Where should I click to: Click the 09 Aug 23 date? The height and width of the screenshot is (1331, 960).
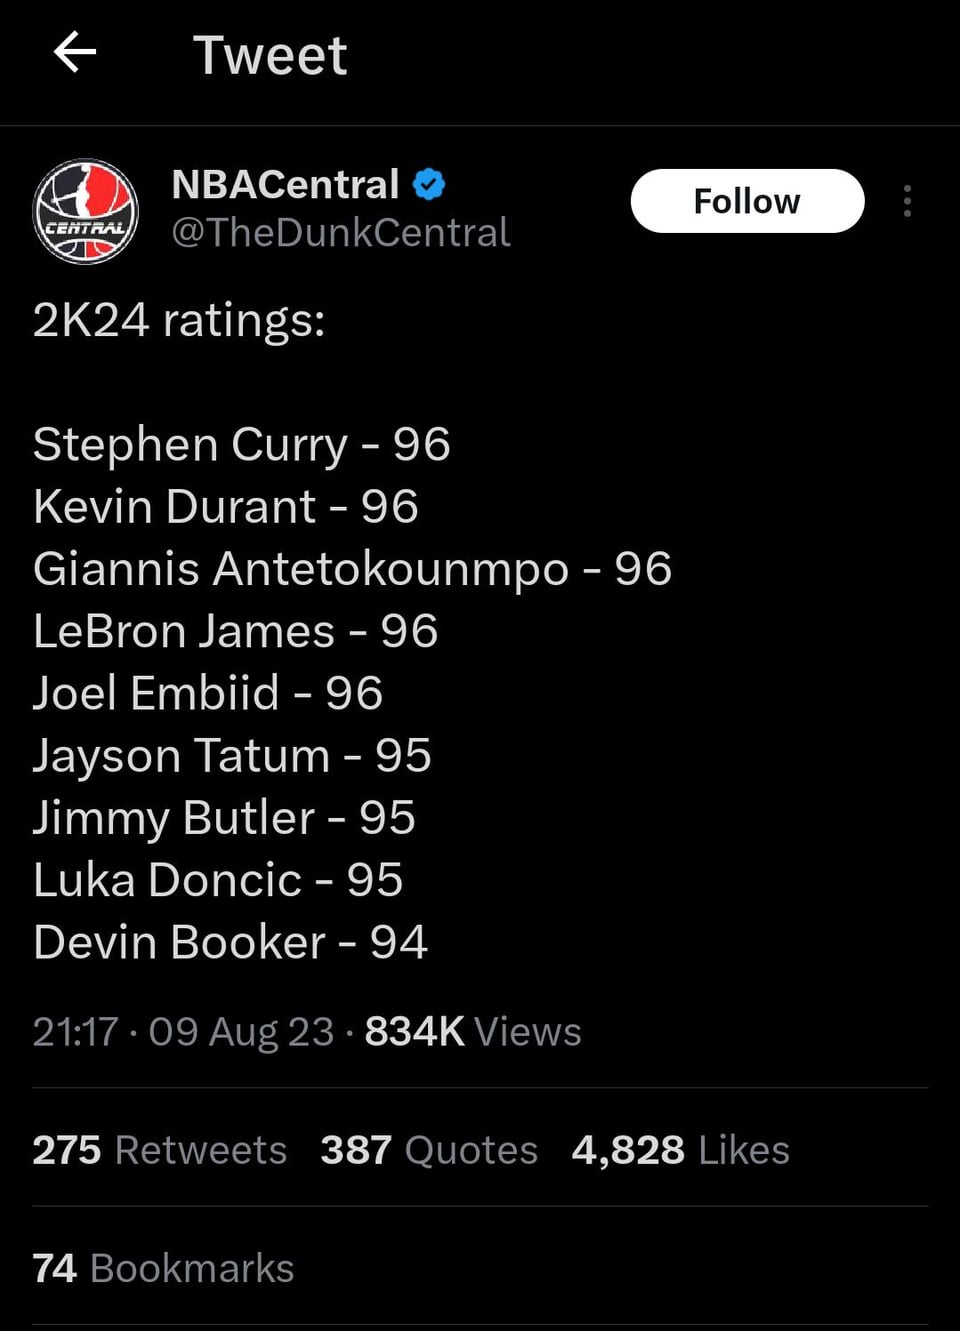[241, 1032]
